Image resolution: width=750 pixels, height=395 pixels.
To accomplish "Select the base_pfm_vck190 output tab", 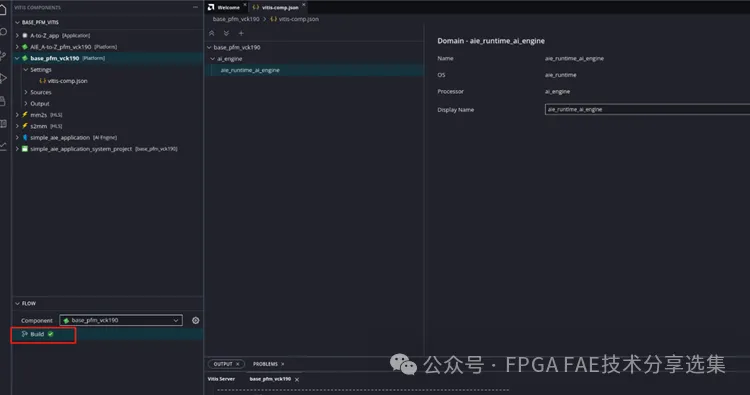I will point(270,379).
